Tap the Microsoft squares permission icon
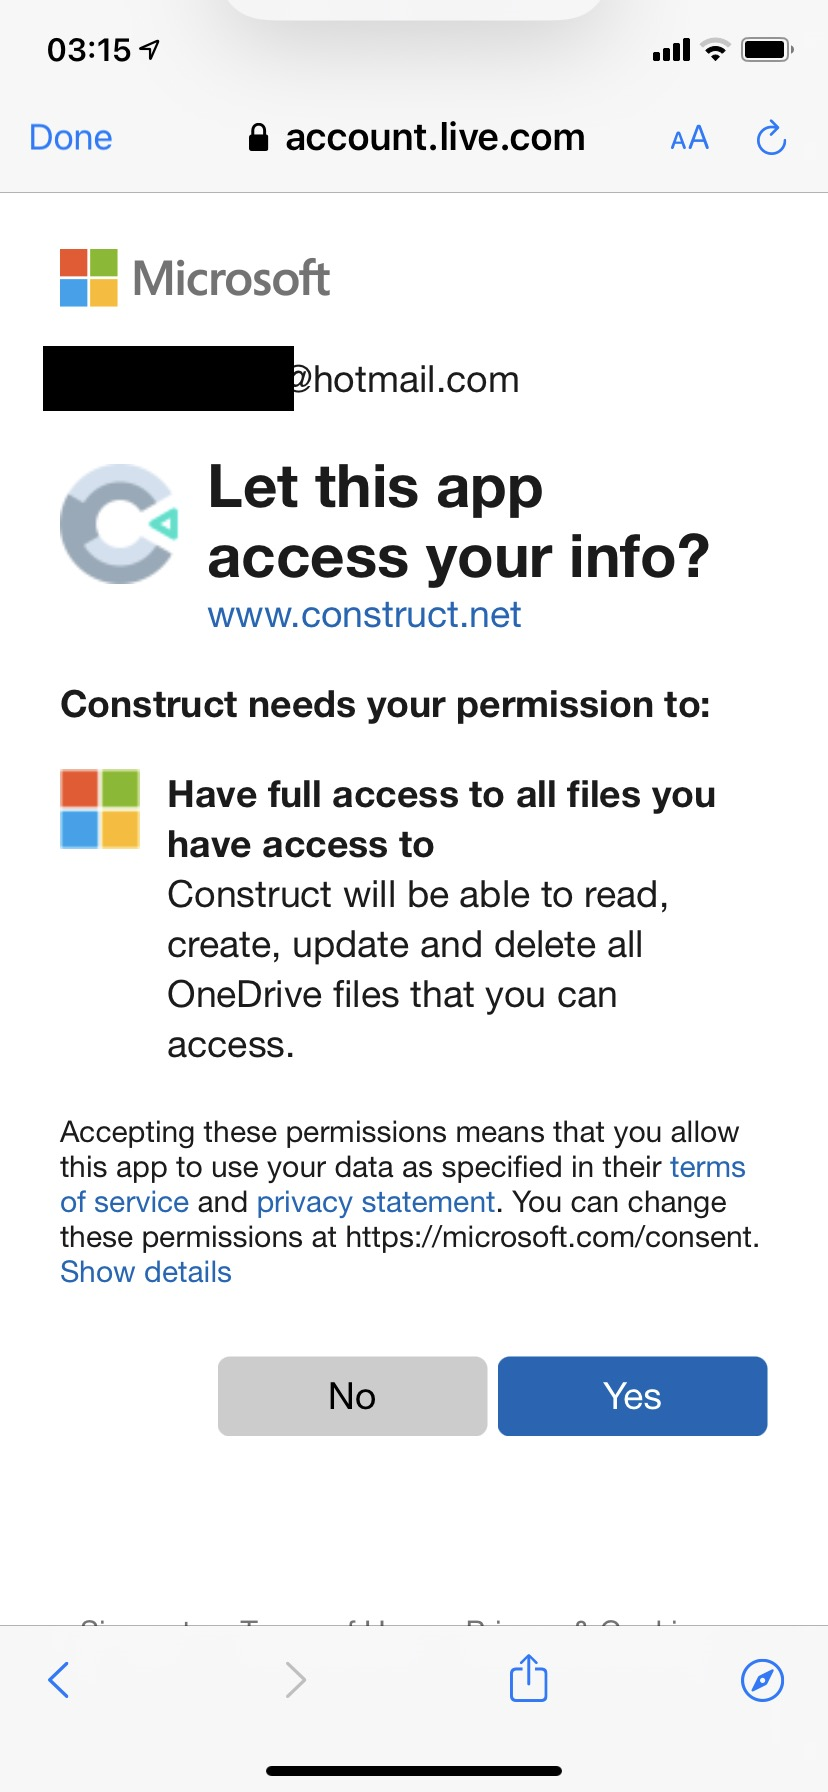Image resolution: width=828 pixels, height=1792 pixels. pyautogui.click(x=100, y=809)
